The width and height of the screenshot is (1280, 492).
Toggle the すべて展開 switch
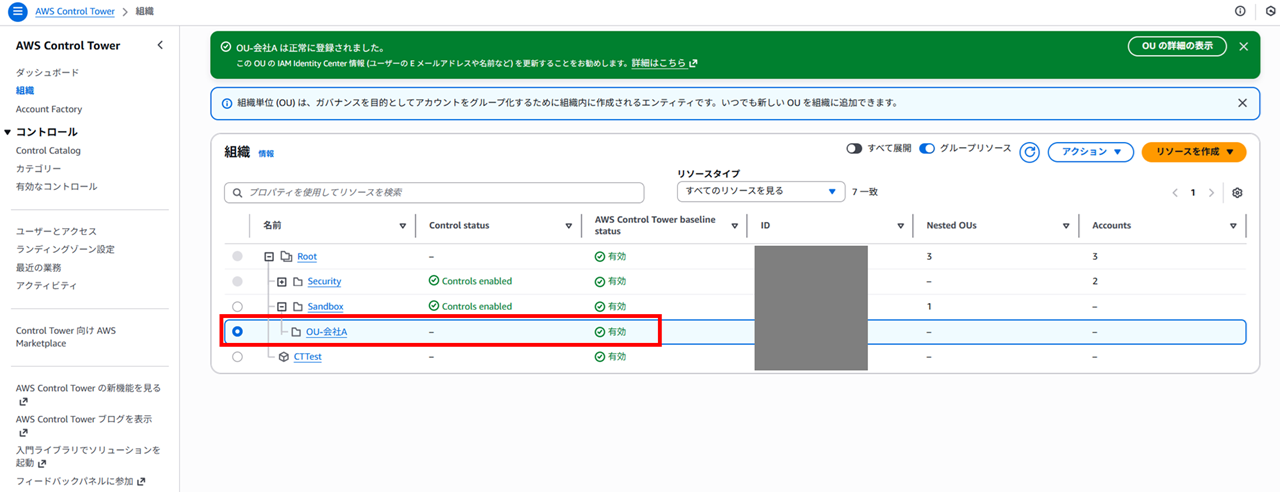[x=854, y=148]
